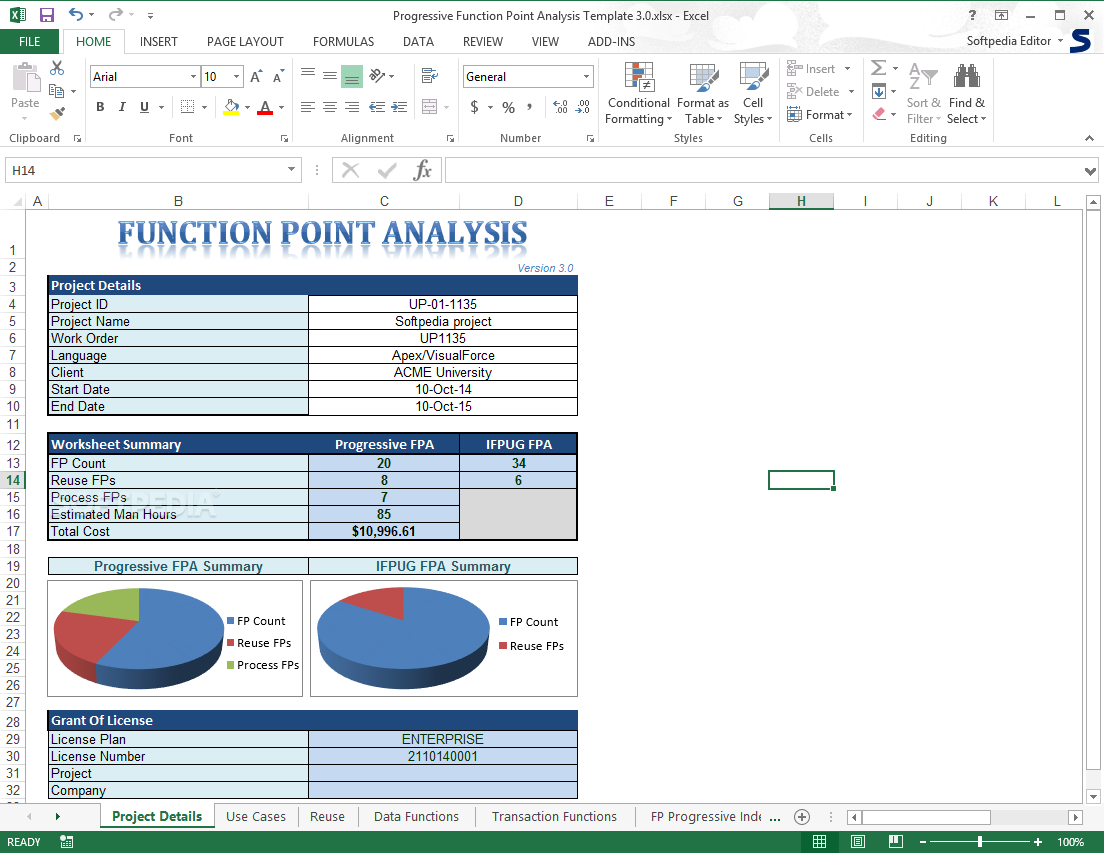Apply Percent Style with the % icon
This screenshot has height=853, width=1104.
click(x=508, y=107)
